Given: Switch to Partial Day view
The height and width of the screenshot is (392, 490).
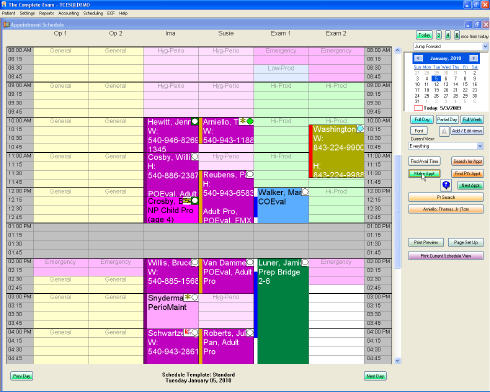Looking at the screenshot, I should pos(447,119).
